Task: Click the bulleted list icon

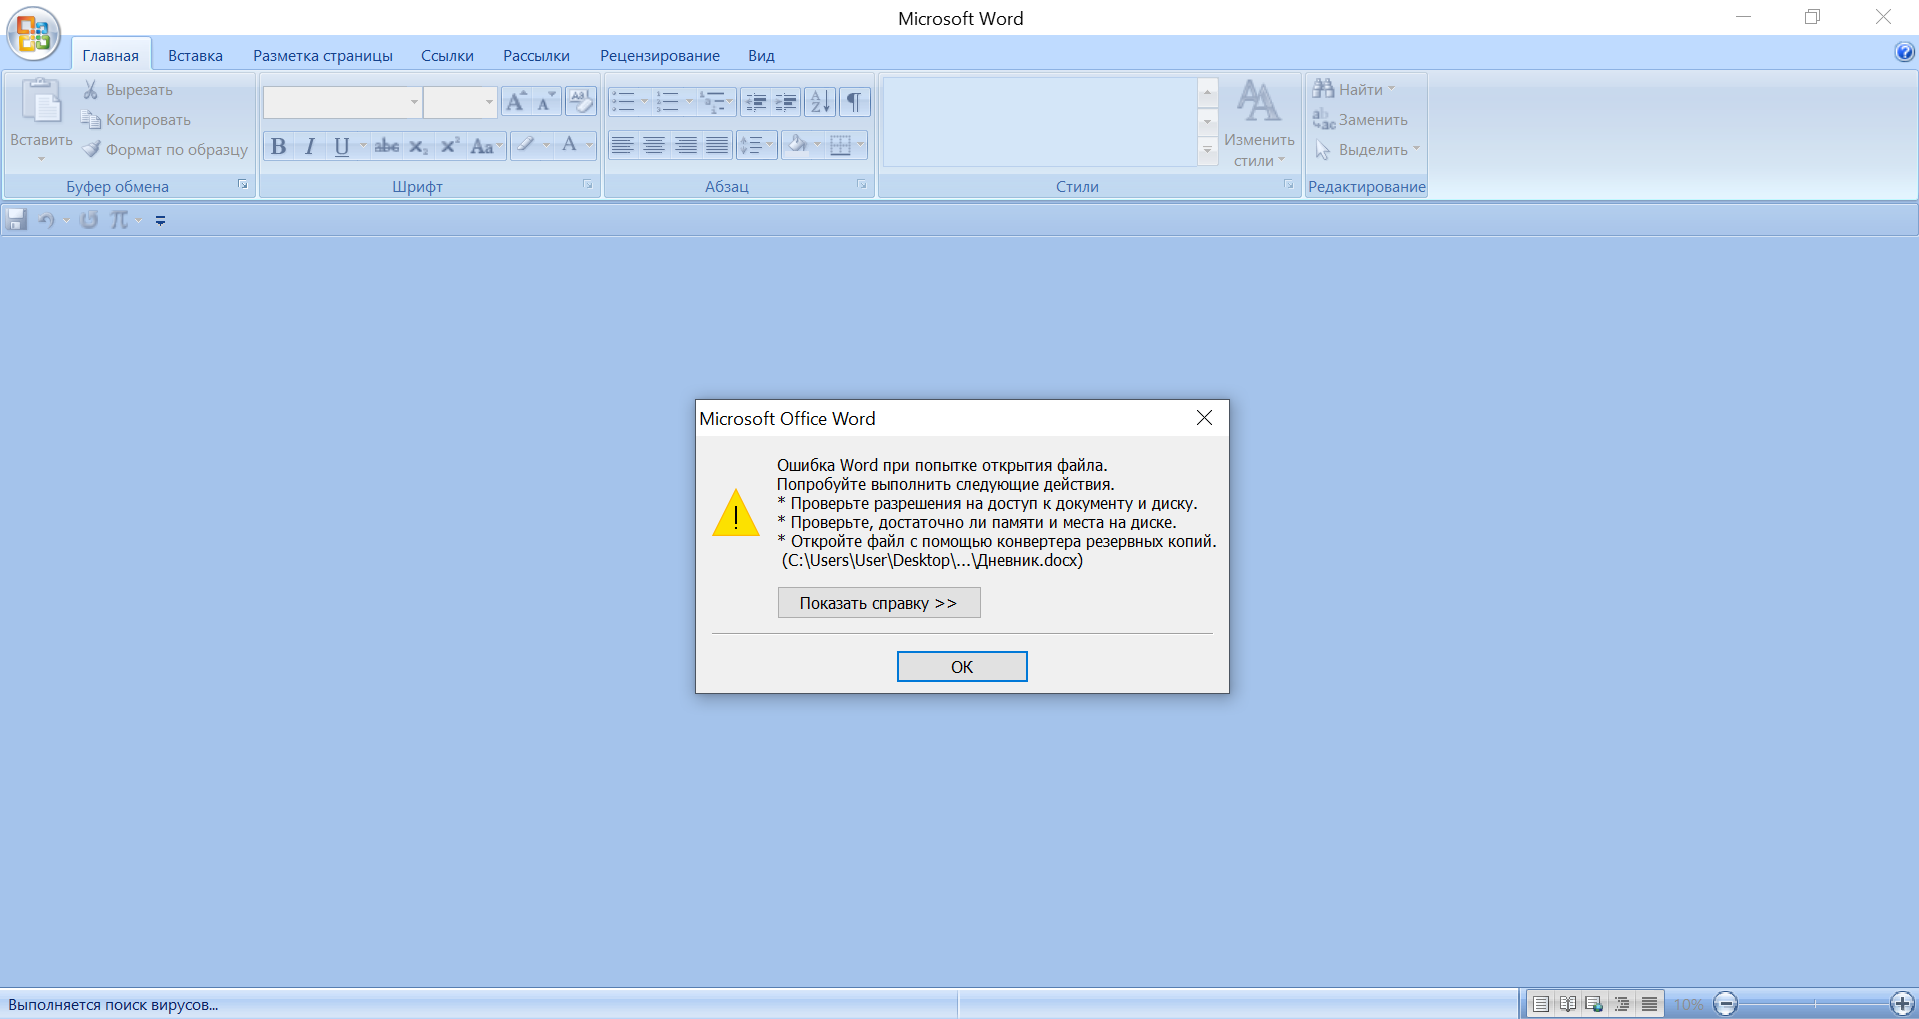Action: coord(623,102)
